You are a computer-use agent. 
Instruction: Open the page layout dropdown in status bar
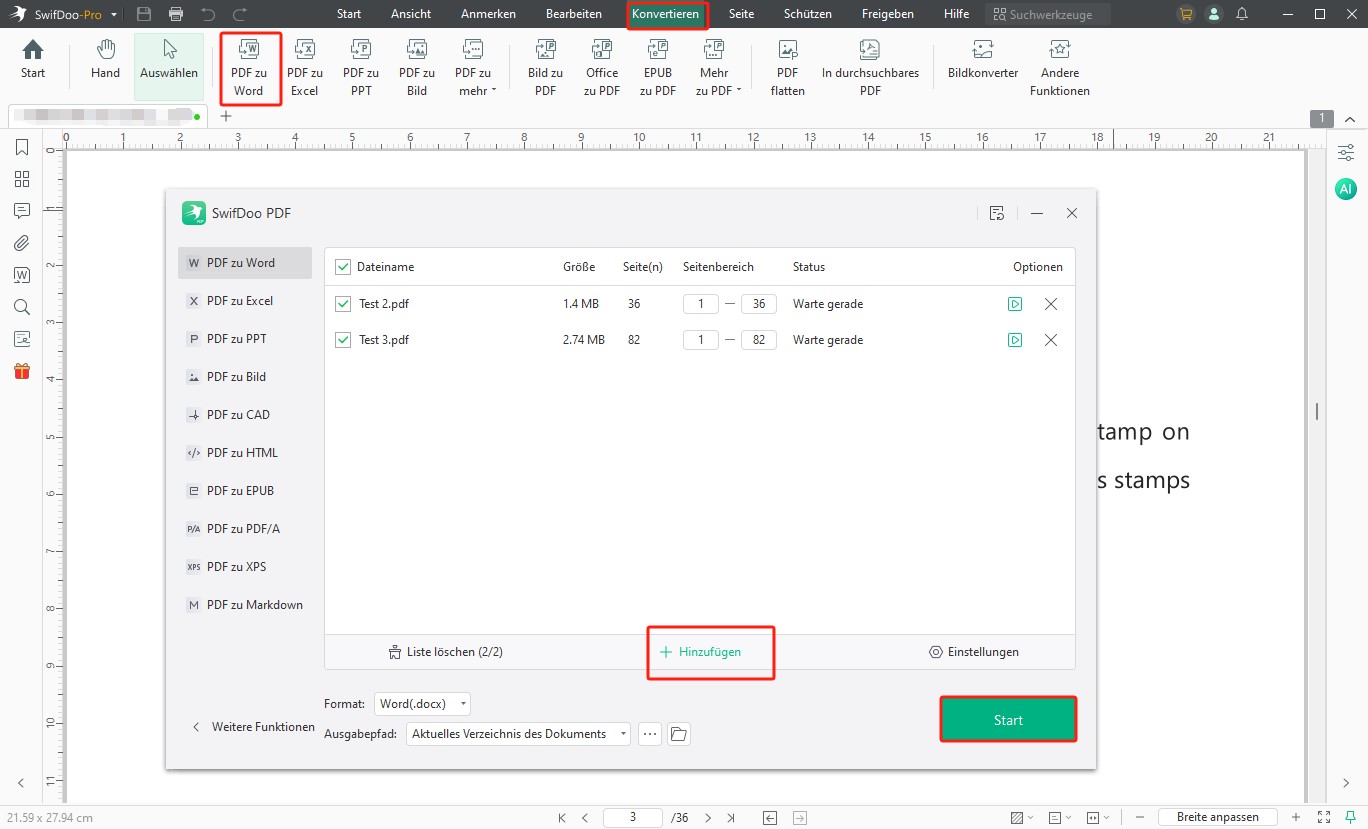pos(1059,817)
